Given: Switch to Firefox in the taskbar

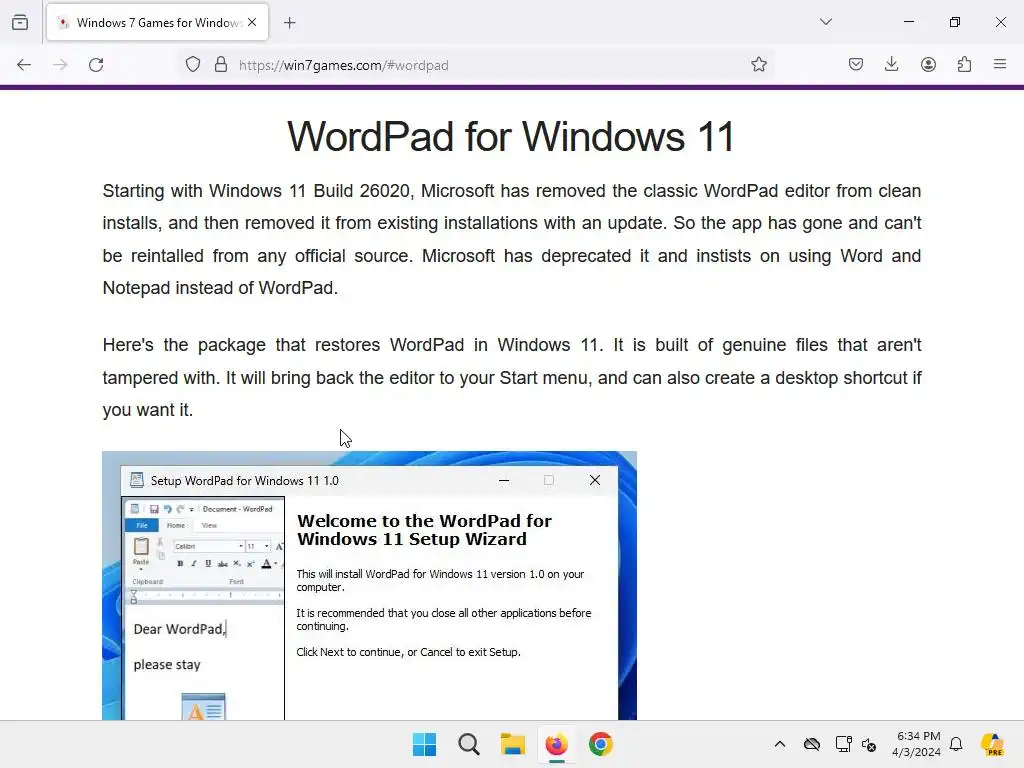Looking at the screenshot, I should pyautogui.click(x=556, y=744).
